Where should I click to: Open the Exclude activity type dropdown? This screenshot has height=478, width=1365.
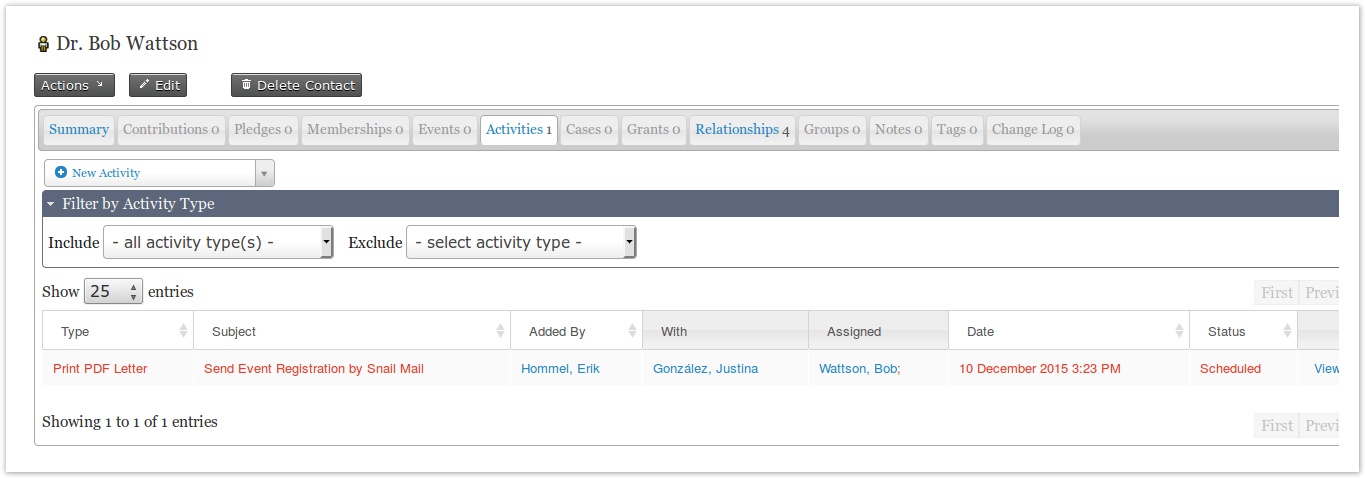(x=521, y=242)
